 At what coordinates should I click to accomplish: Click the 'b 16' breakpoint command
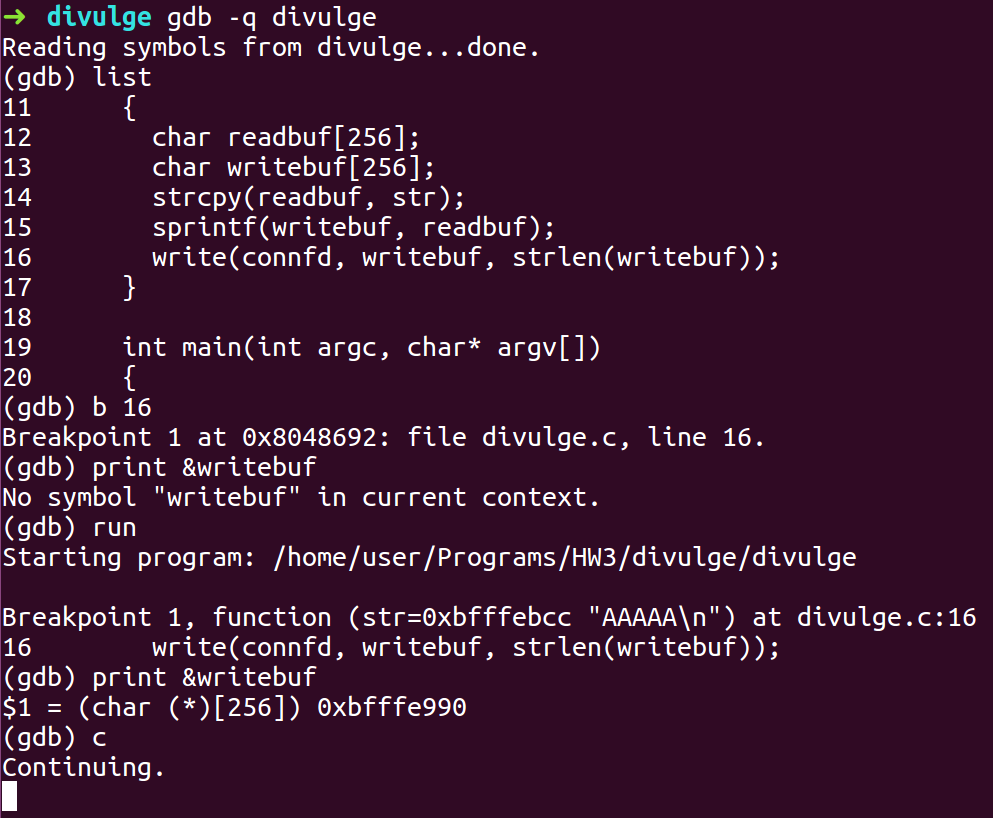122,408
